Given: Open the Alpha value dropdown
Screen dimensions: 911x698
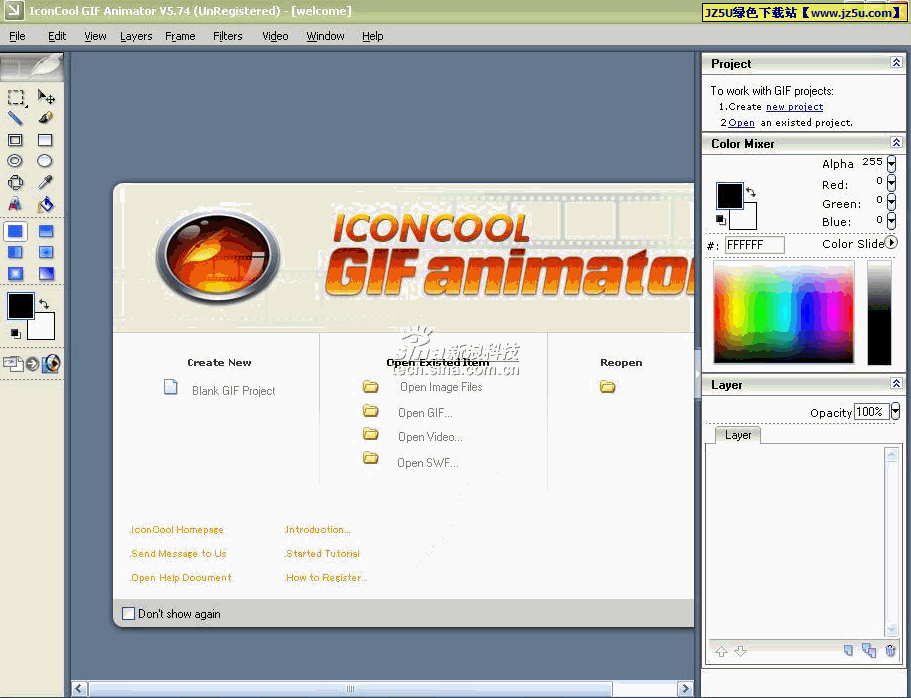Looking at the screenshot, I should point(891,164).
